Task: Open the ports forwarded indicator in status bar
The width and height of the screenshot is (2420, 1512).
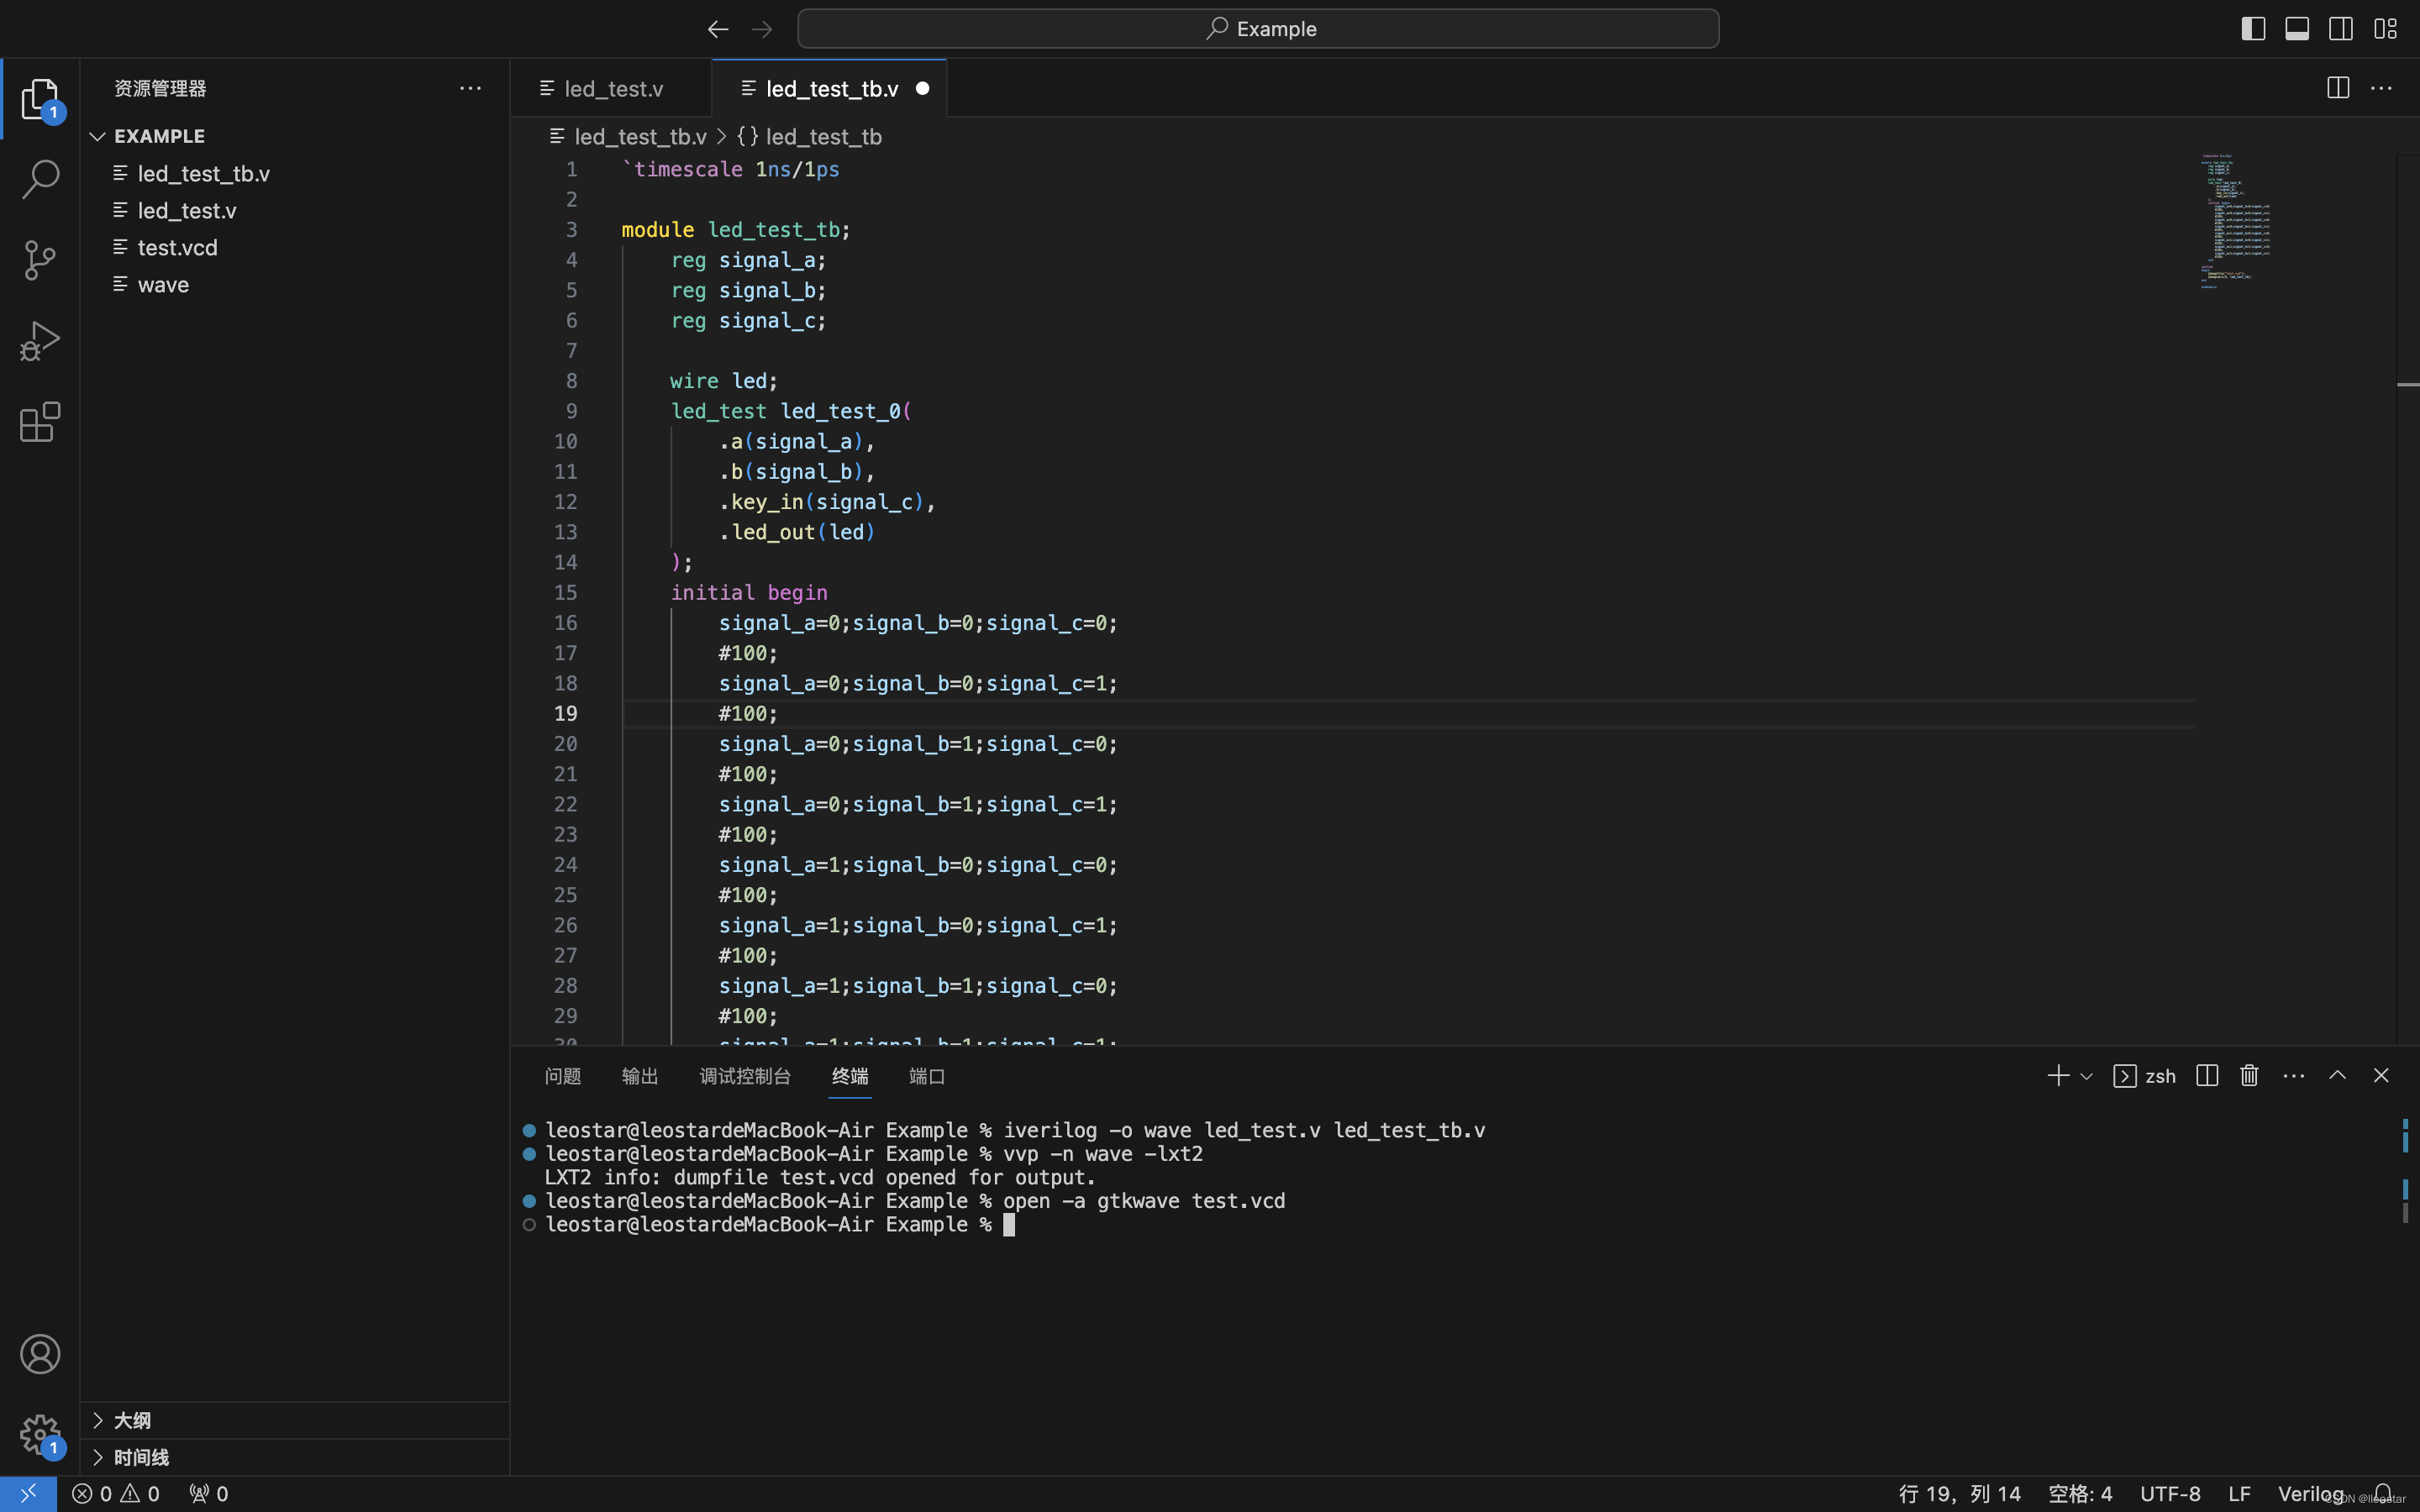Action: [x=209, y=1494]
